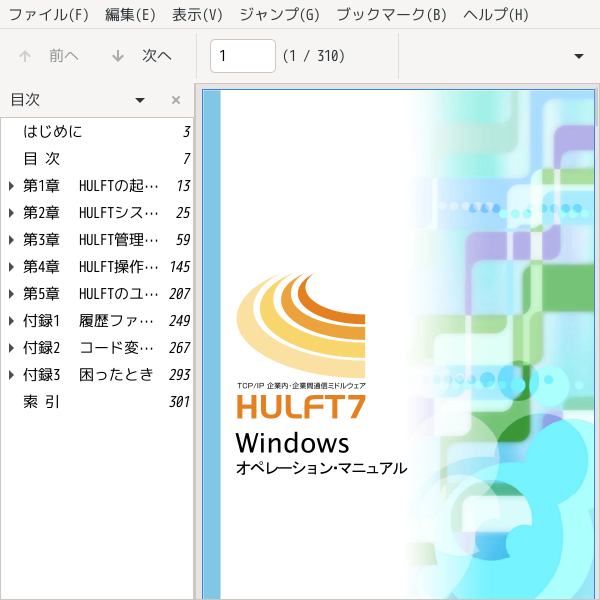This screenshot has width=600, height=600.
Task: Open the ファイル(F) menu
Action: (x=49, y=15)
